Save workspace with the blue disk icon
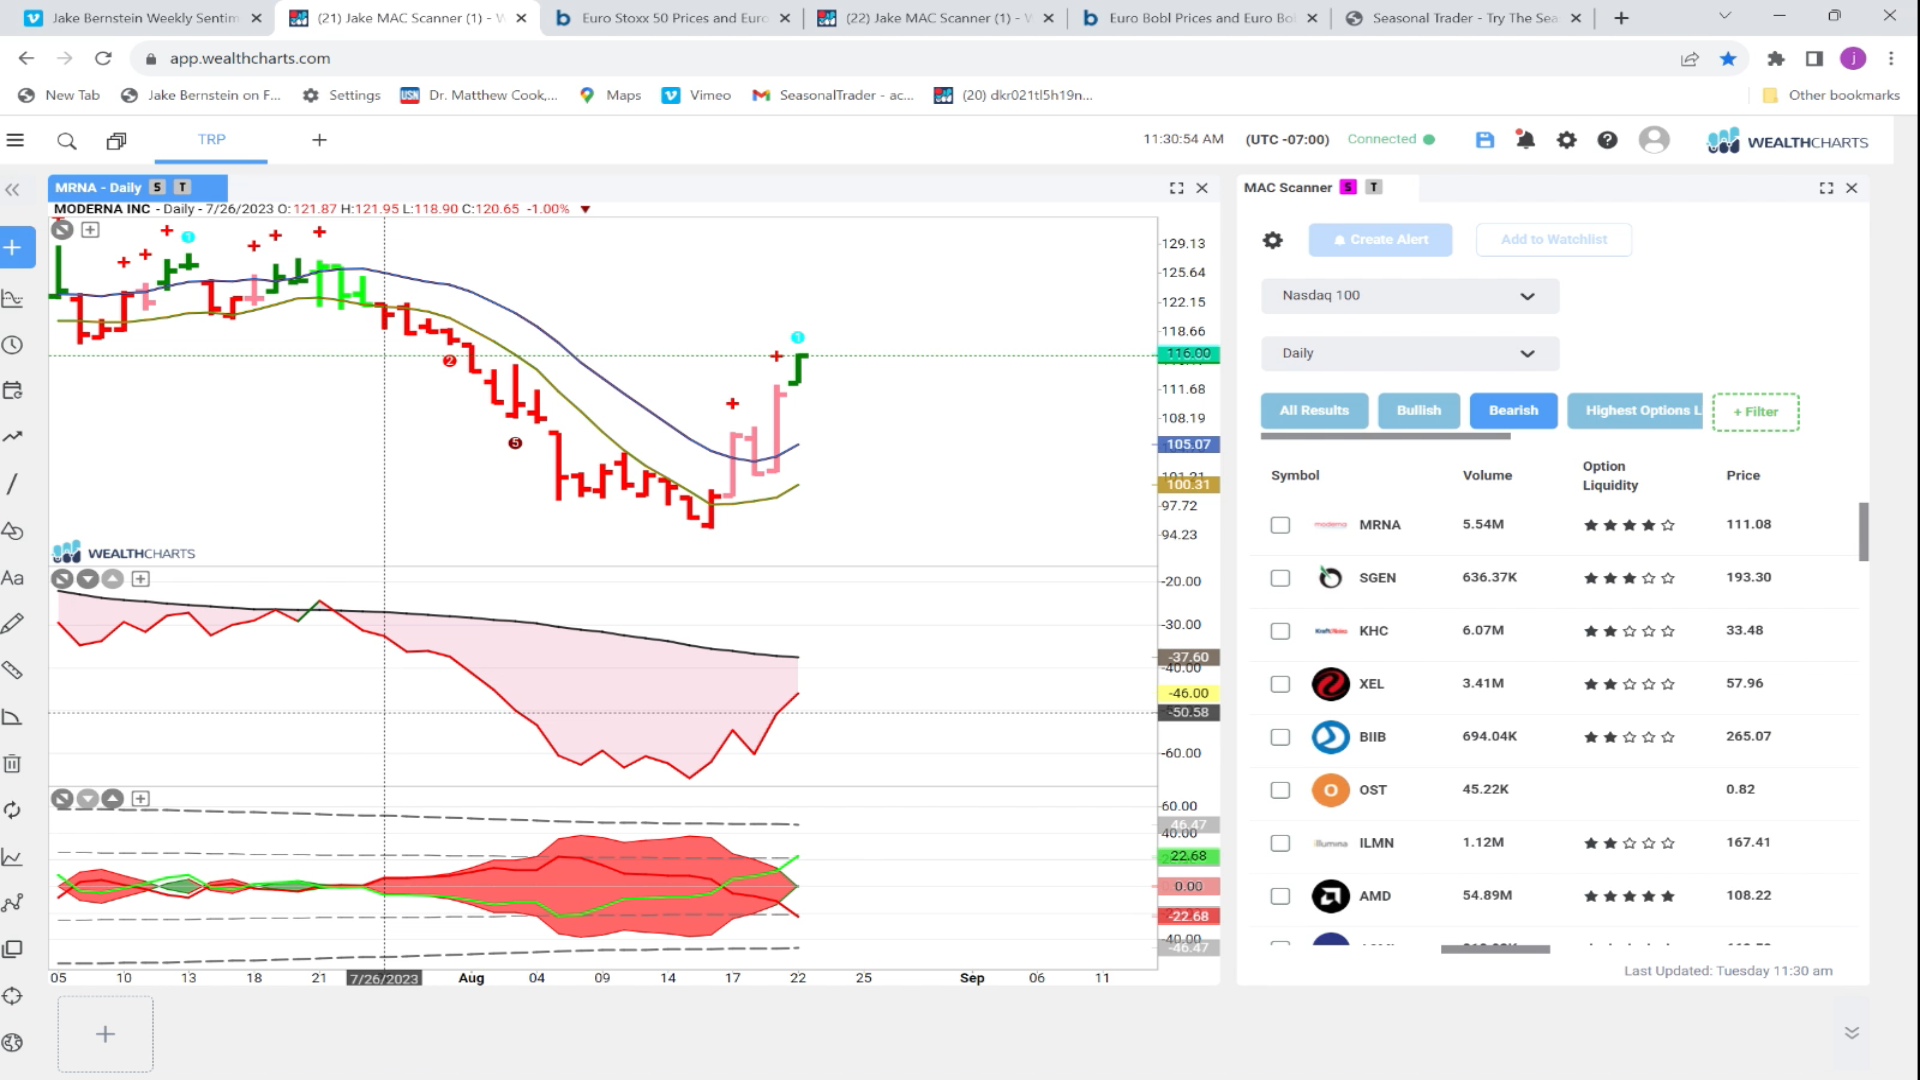This screenshot has width=1920, height=1080. (1485, 140)
